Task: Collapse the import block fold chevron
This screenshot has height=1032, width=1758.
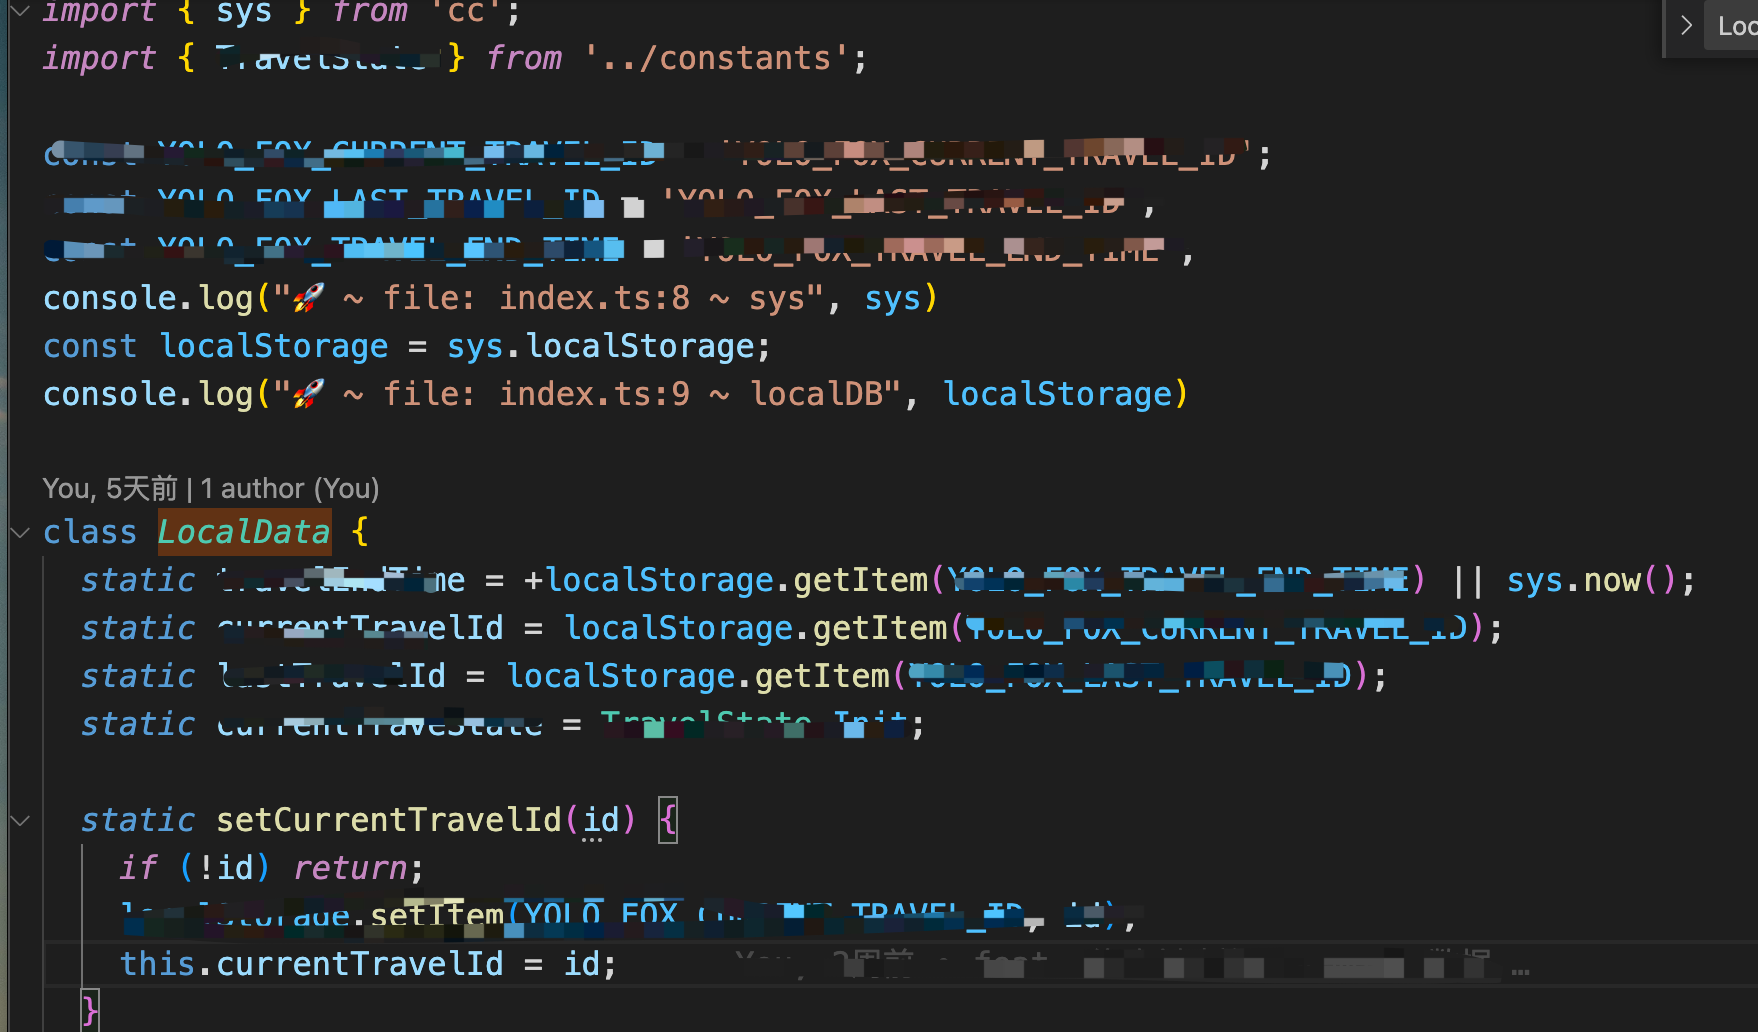Action: [x=20, y=10]
